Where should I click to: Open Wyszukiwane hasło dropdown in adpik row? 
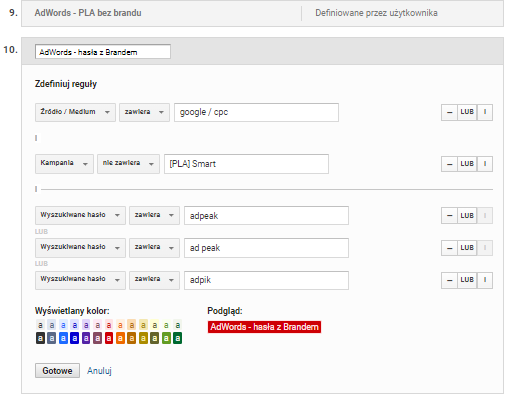coord(80,280)
